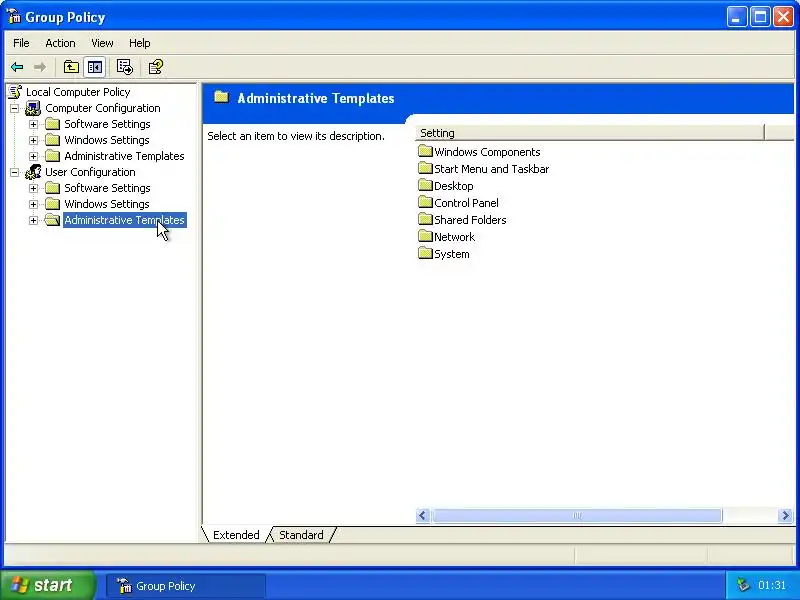The image size is (800, 600).
Task: Click the Start button
Action: [48, 585]
